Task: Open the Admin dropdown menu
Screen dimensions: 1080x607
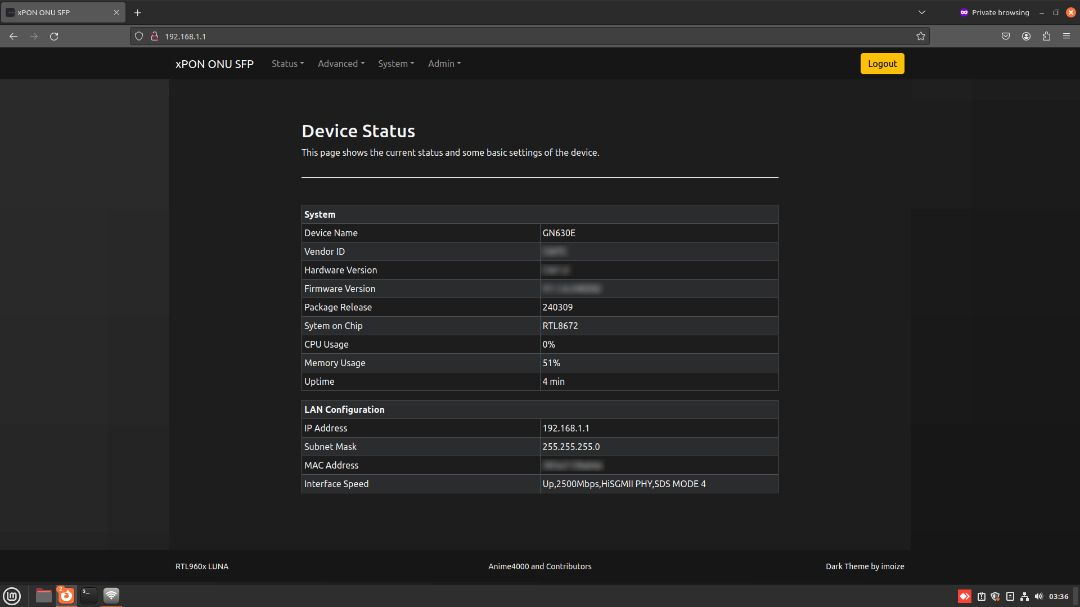Action: click(444, 64)
